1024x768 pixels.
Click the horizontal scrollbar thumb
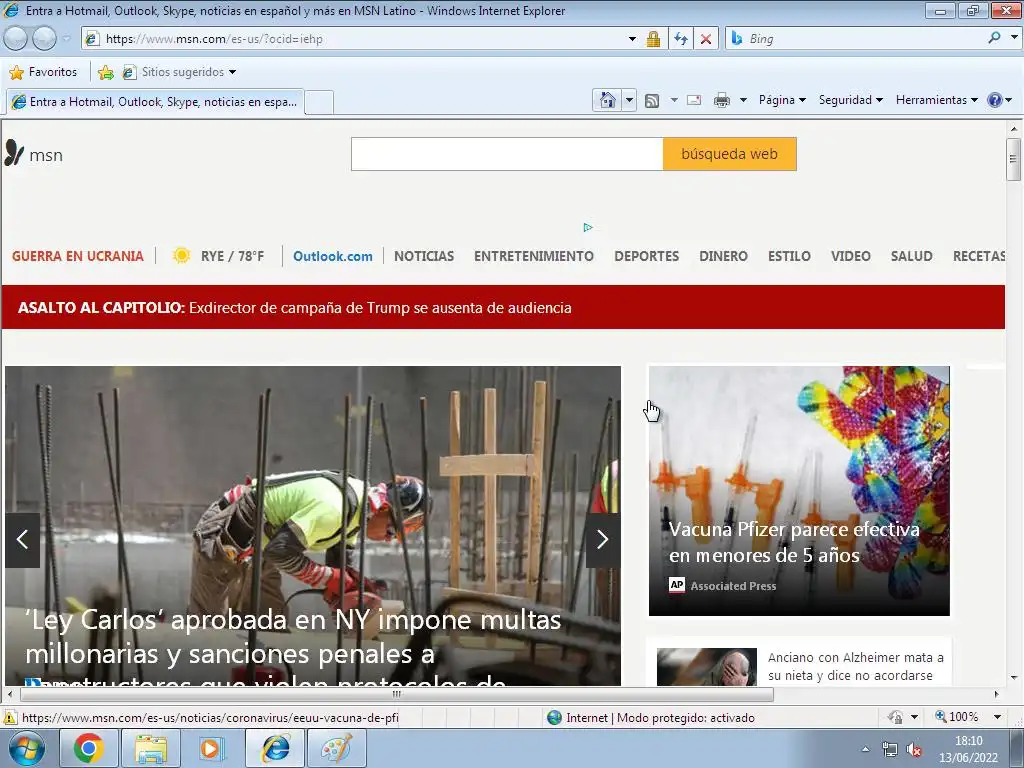click(x=396, y=694)
